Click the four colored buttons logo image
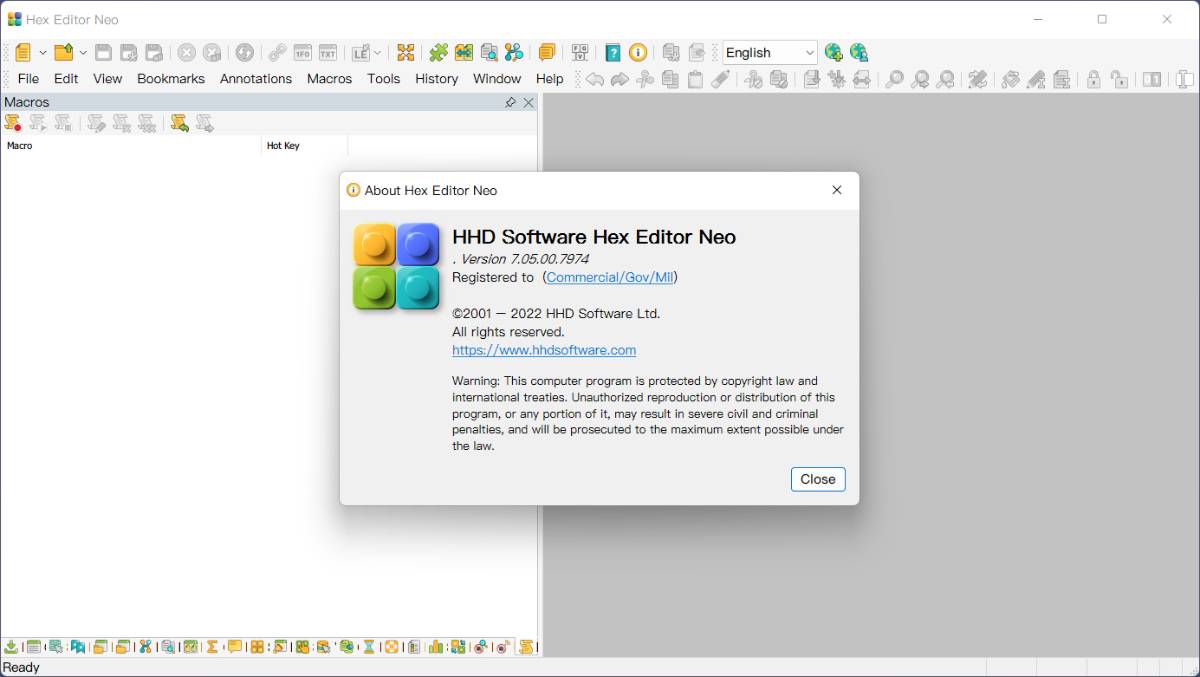This screenshot has height=677, width=1200. click(397, 266)
